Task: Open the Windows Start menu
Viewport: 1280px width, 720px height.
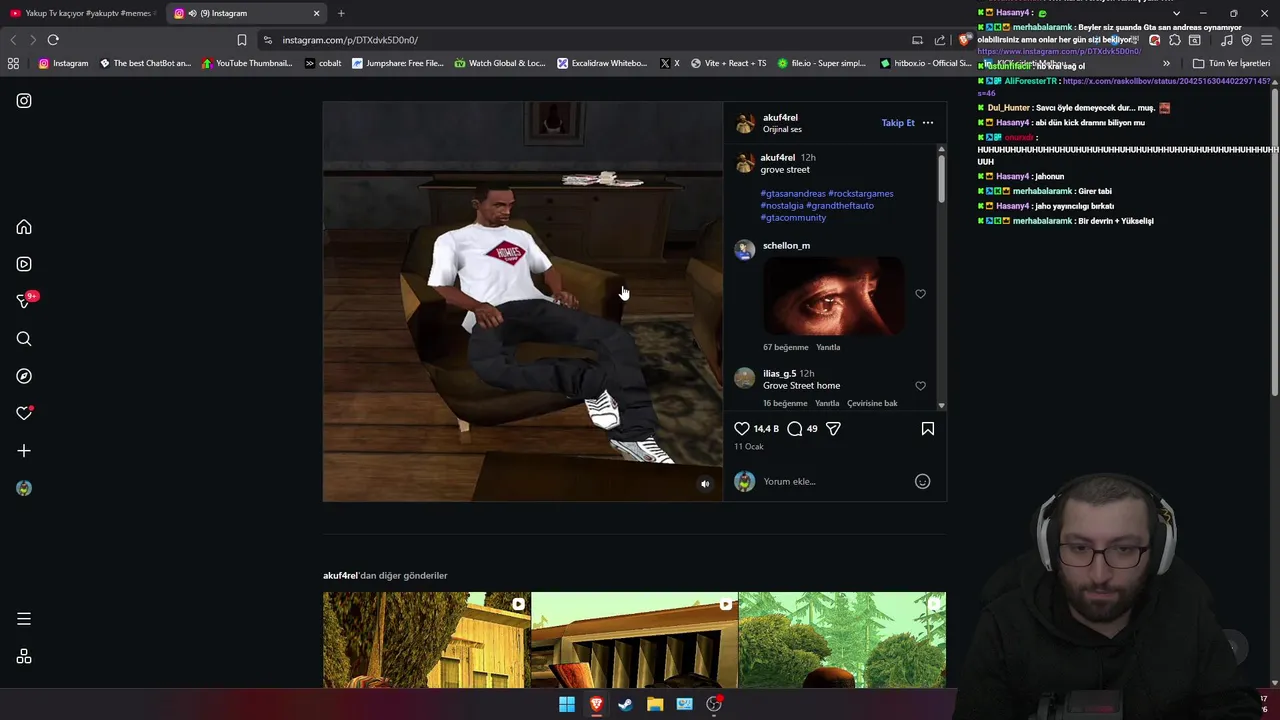Action: click(567, 704)
